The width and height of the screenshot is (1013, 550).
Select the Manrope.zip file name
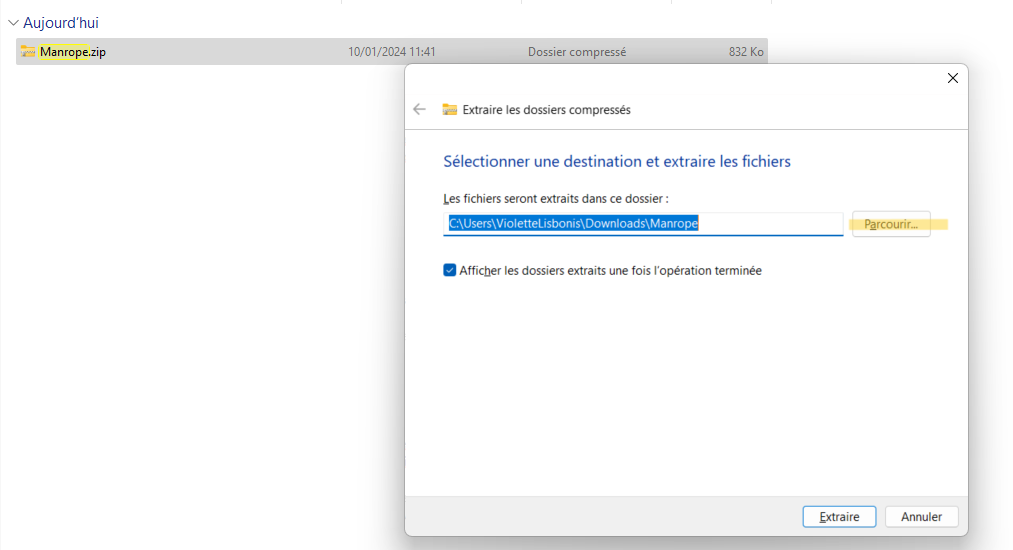tap(72, 52)
